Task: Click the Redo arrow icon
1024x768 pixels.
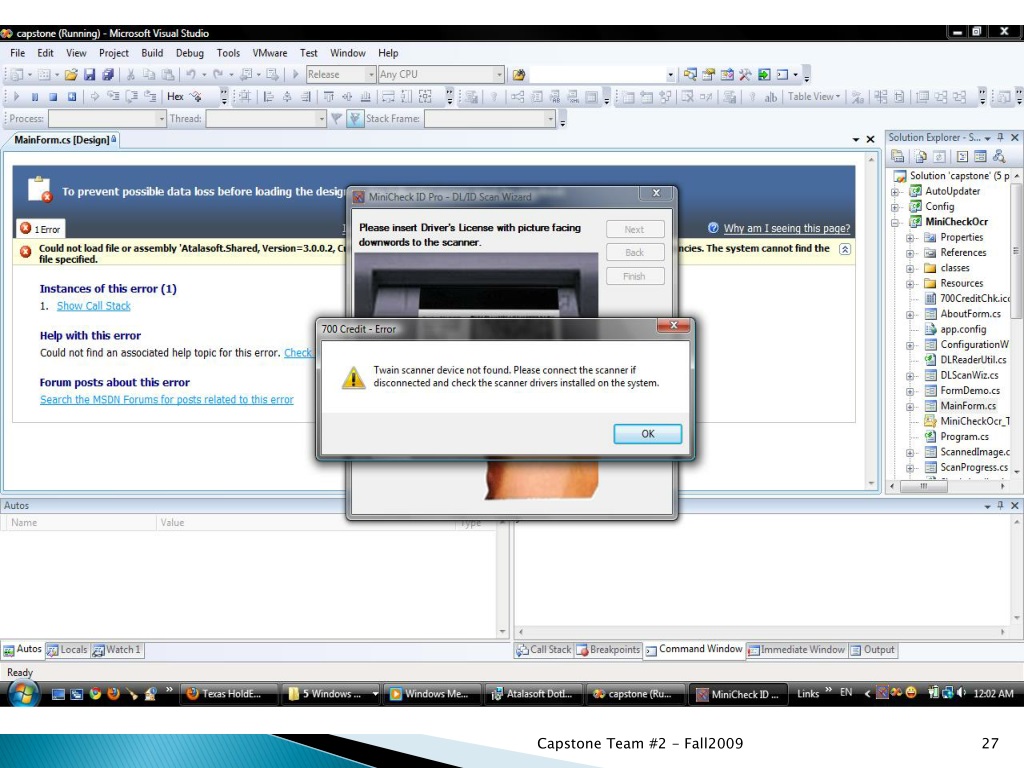Action: [218, 74]
